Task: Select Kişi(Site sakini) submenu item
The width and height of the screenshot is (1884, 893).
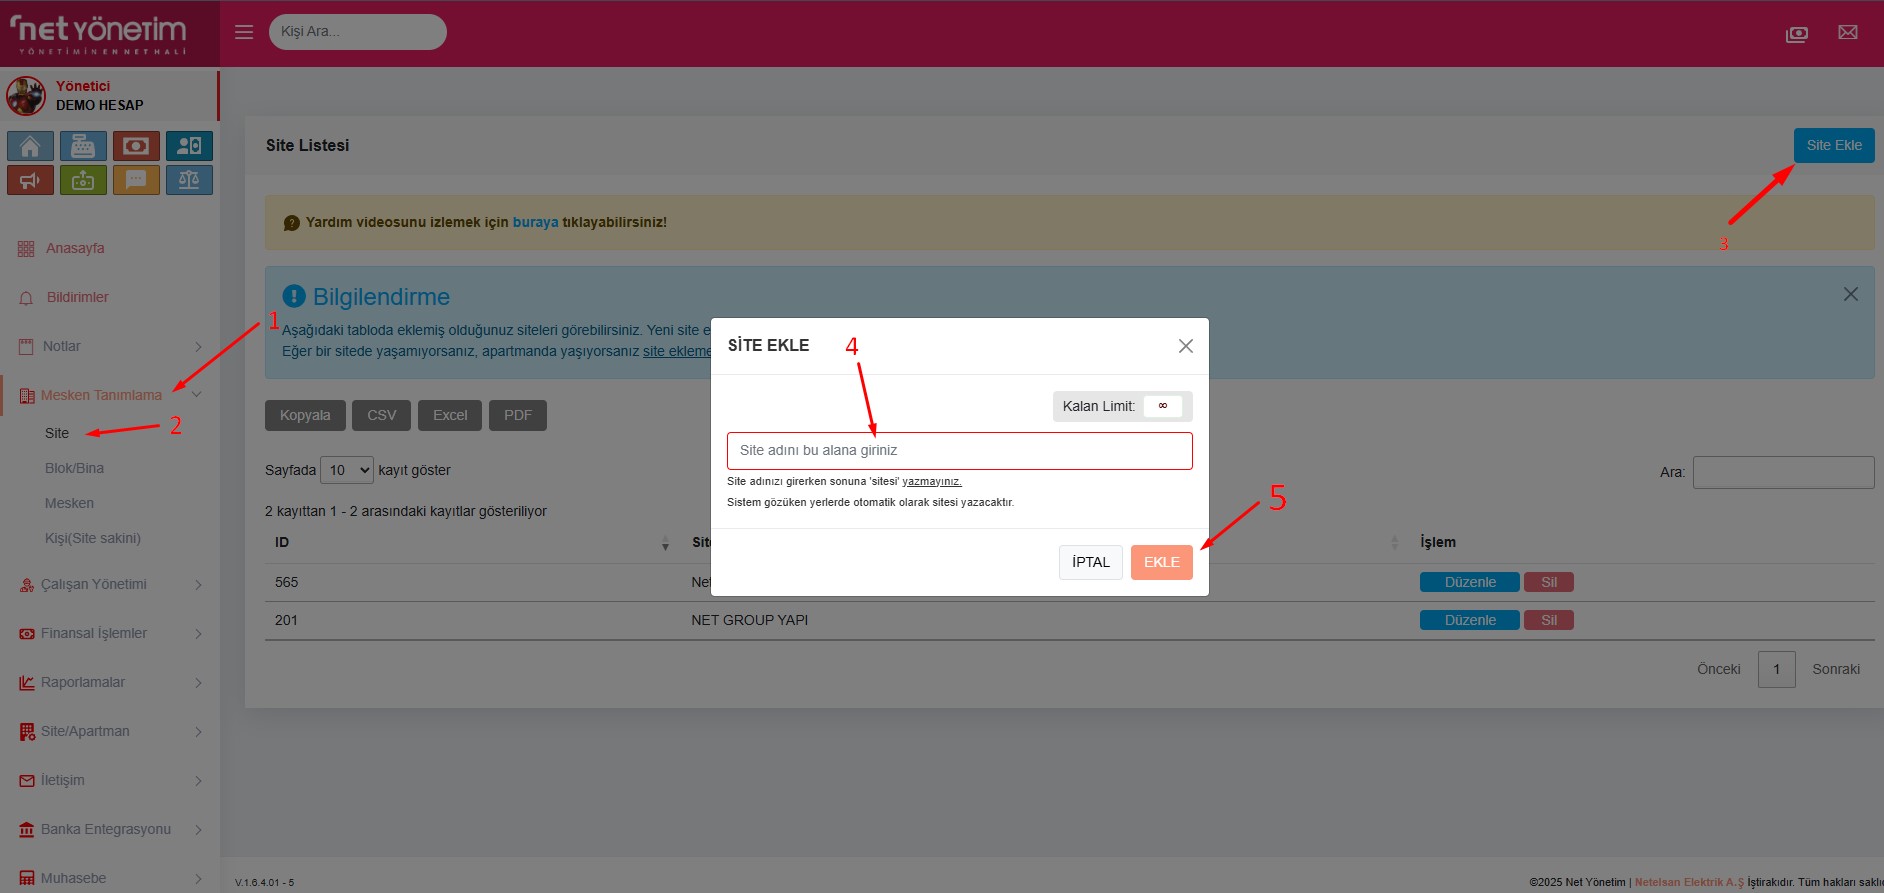Action: point(93,538)
